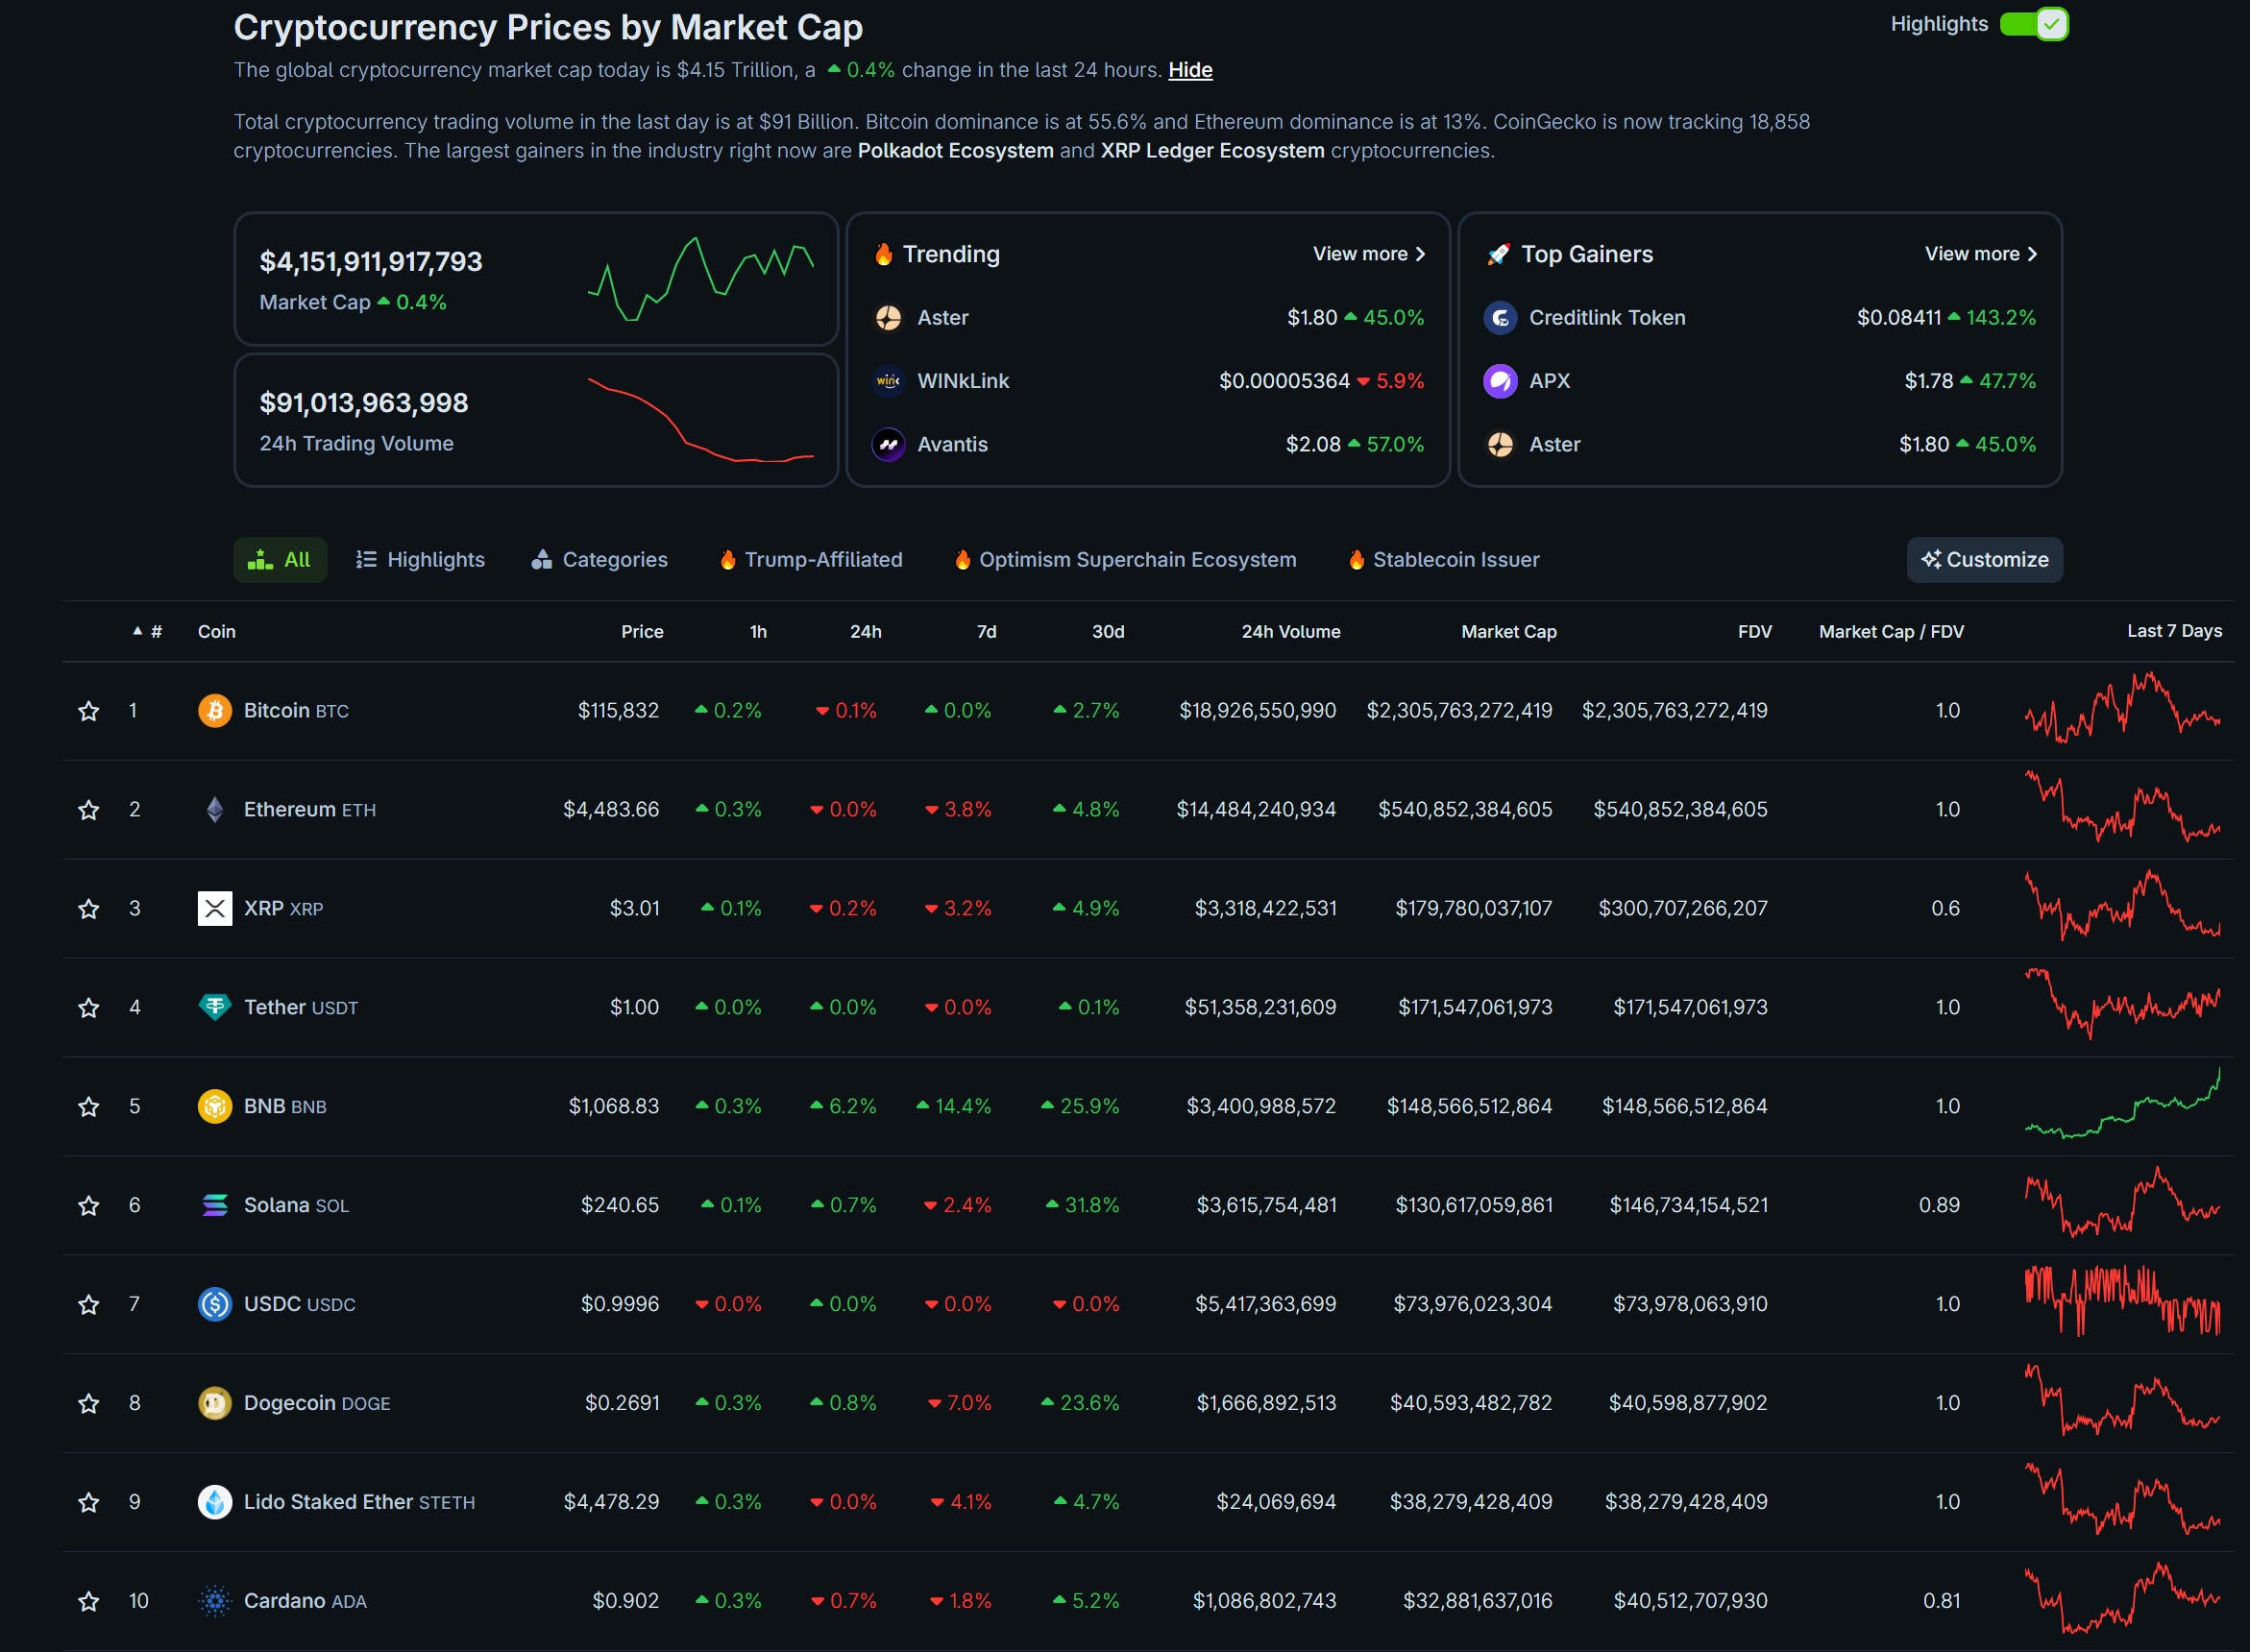This screenshot has height=1652, width=2250.
Task: Click the Ethereum diamond logo icon
Action: pos(214,810)
